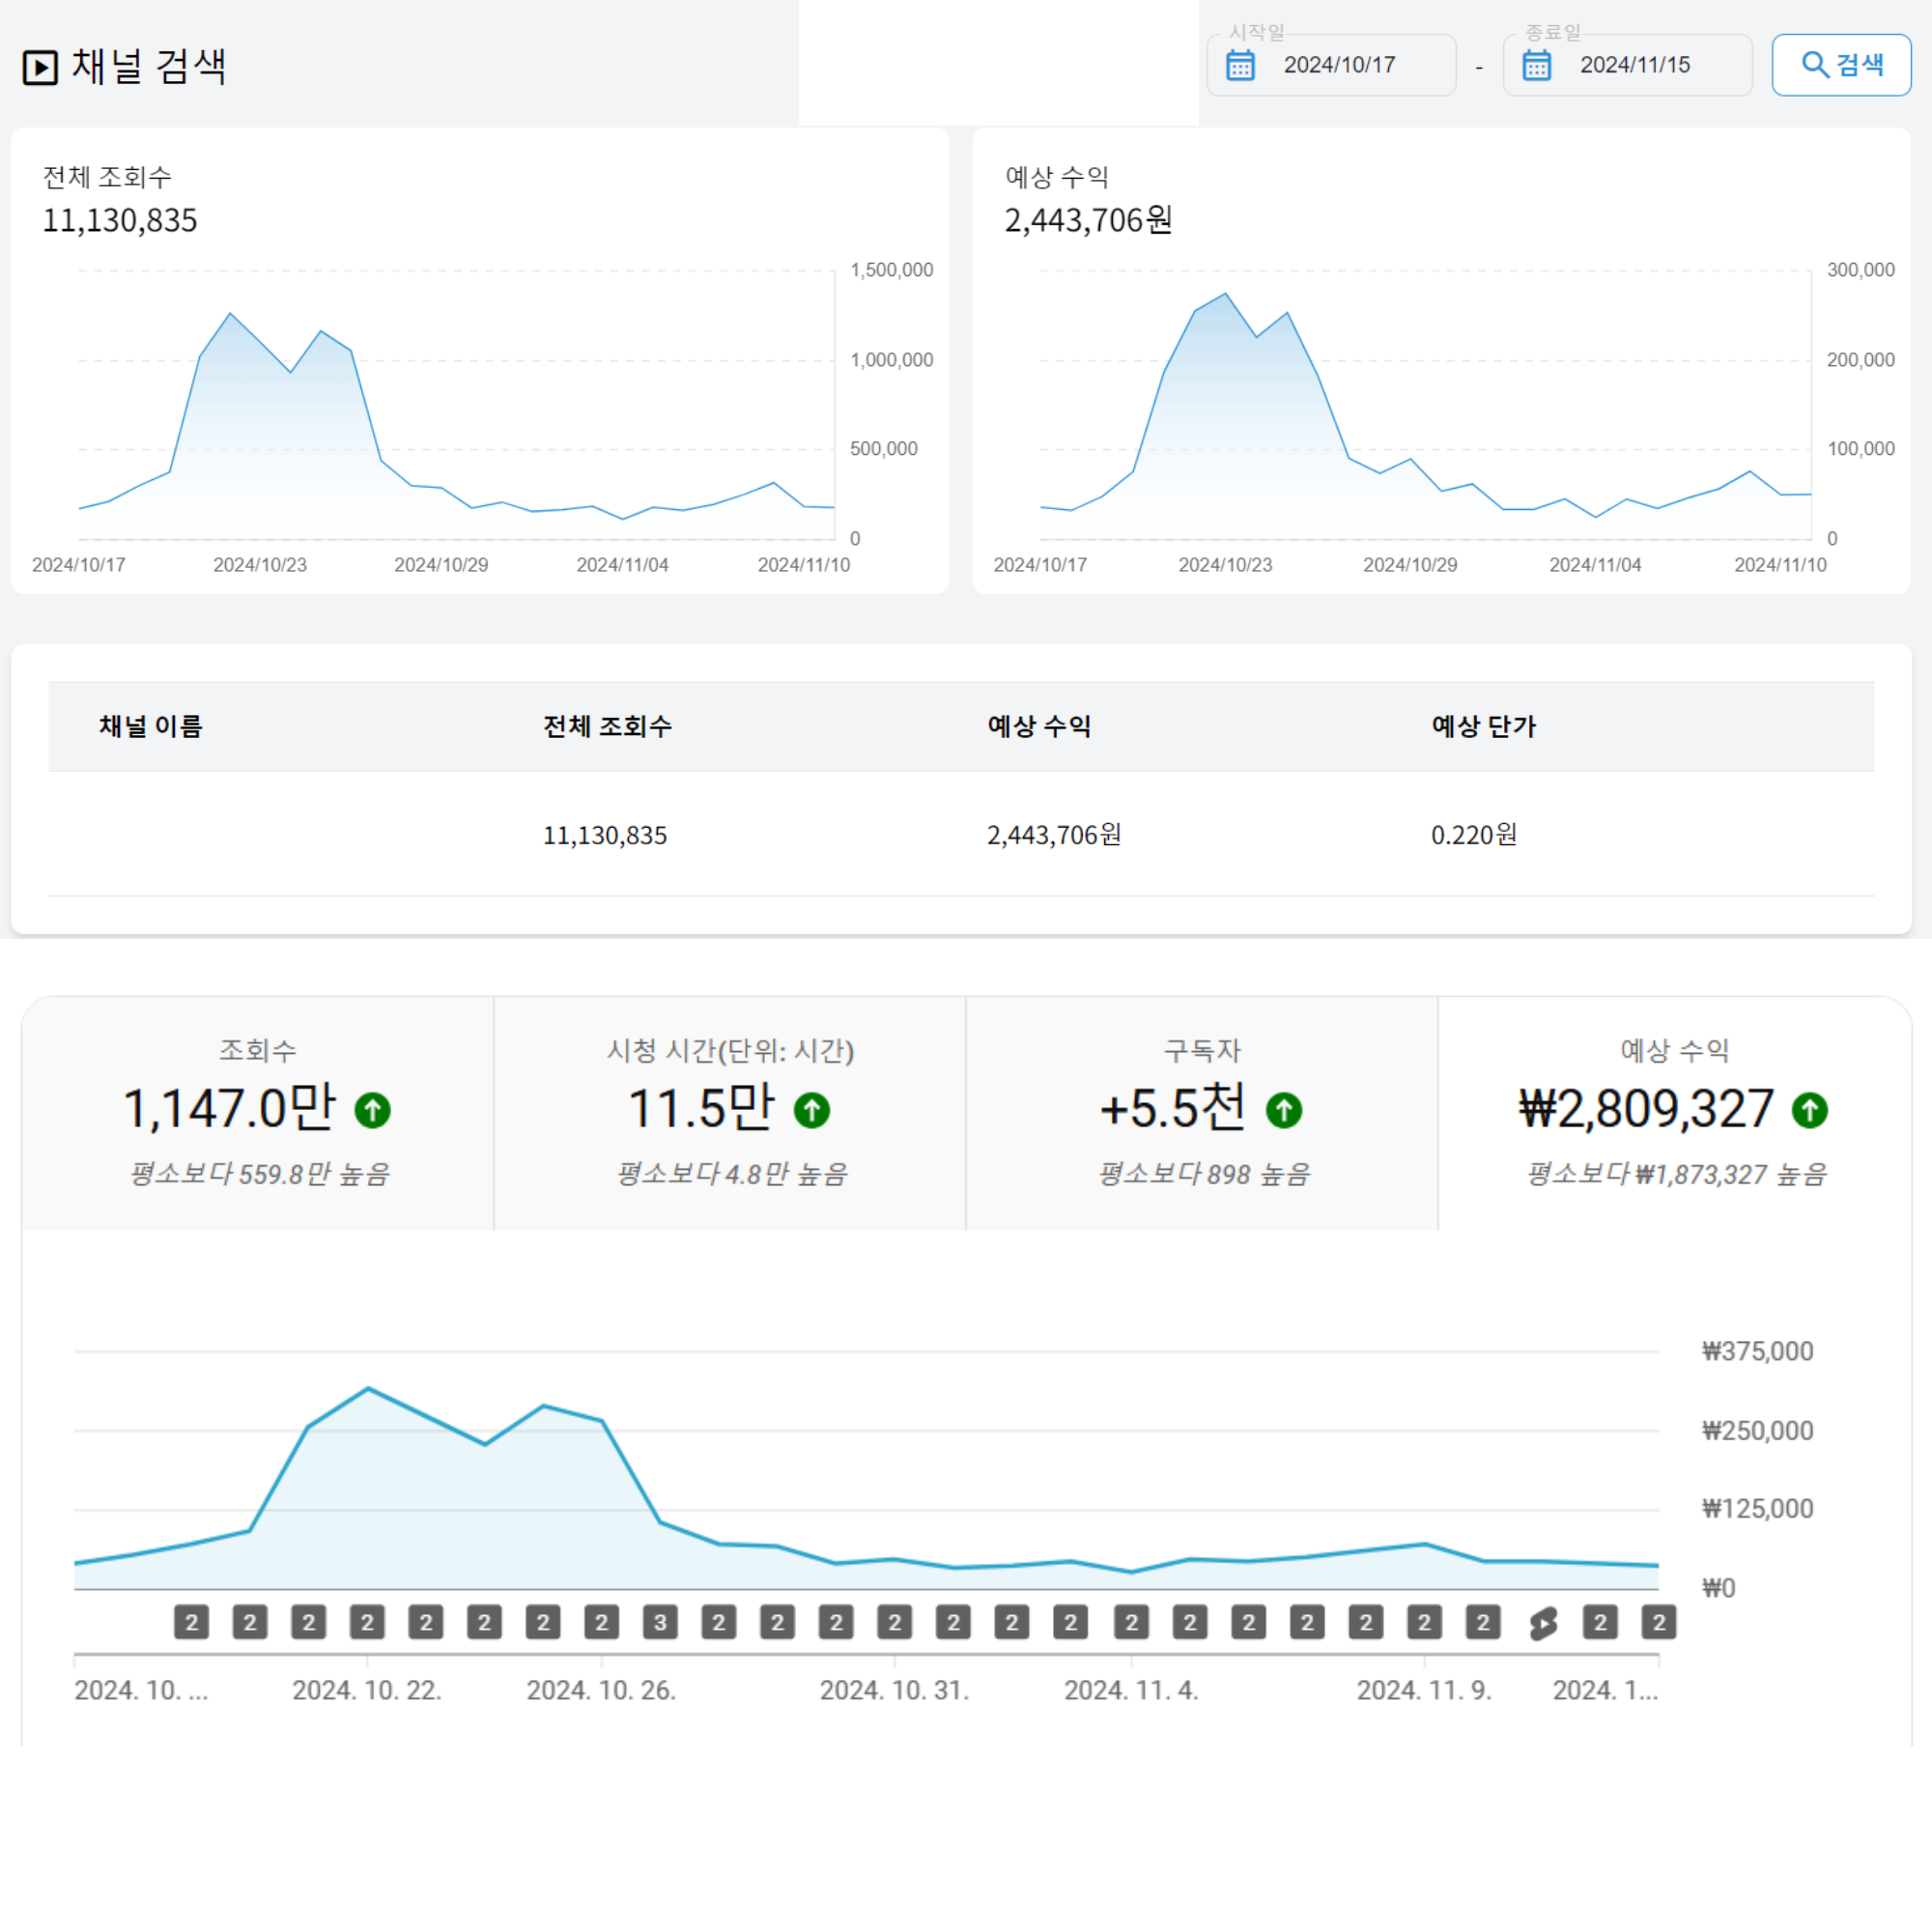The width and height of the screenshot is (1932, 1932).
Task: Click the 11,130,835 cell in the table row
Action: pos(605,835)
